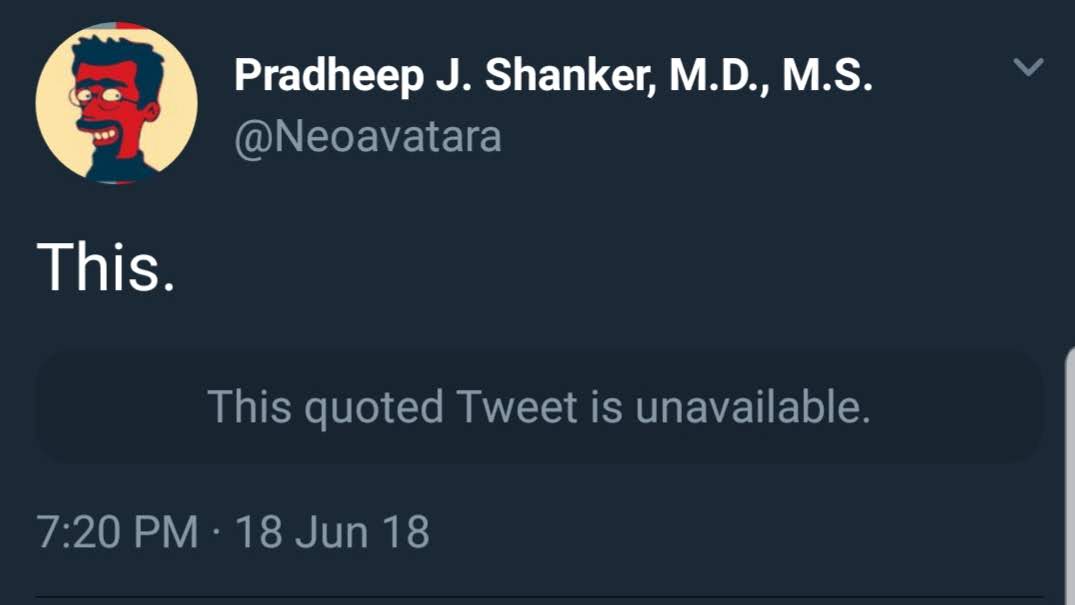Click the scrollbar on the right edge
The height and width of the screenshot is (605, 1075).
(1070, 450)
